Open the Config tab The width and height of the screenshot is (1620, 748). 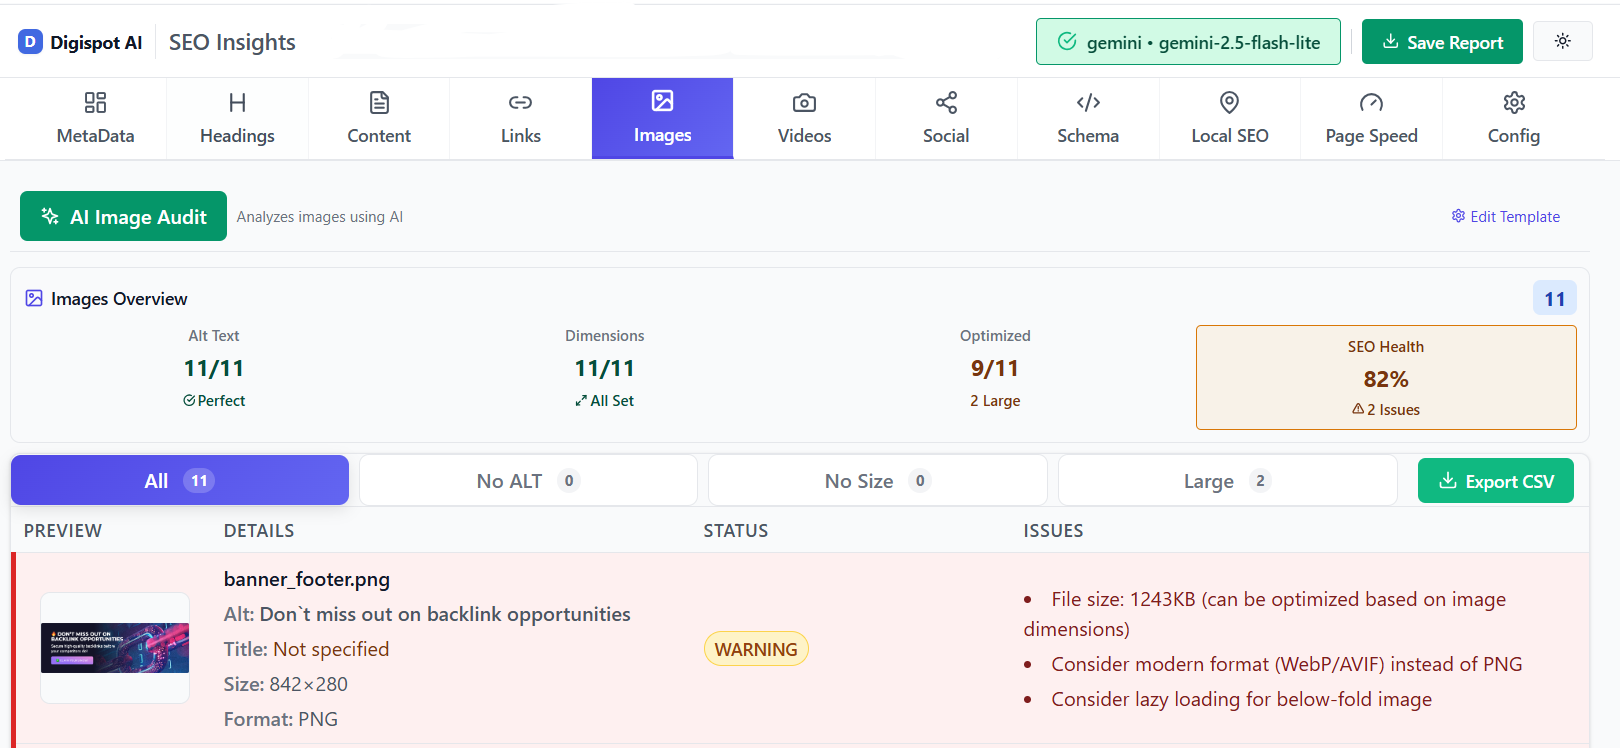tap(1513, 118)
